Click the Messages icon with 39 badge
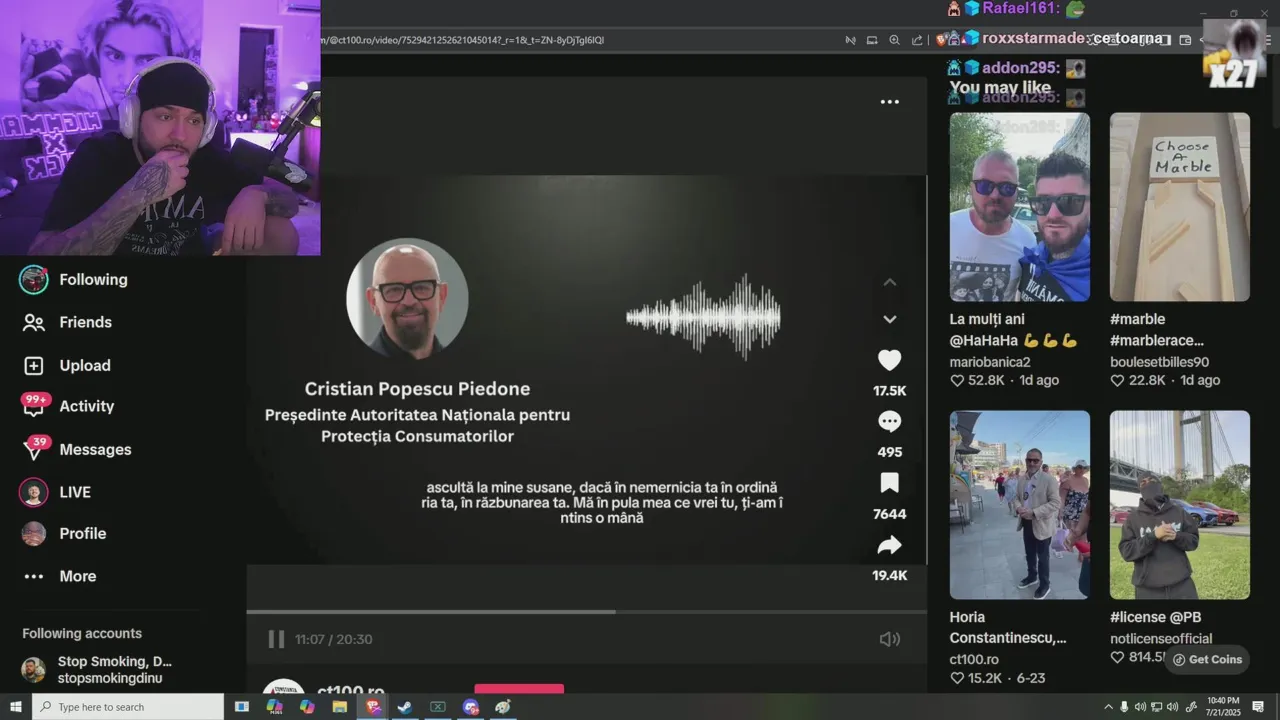The width and height of the screenshot is (1280, 720). coord(35,448)
